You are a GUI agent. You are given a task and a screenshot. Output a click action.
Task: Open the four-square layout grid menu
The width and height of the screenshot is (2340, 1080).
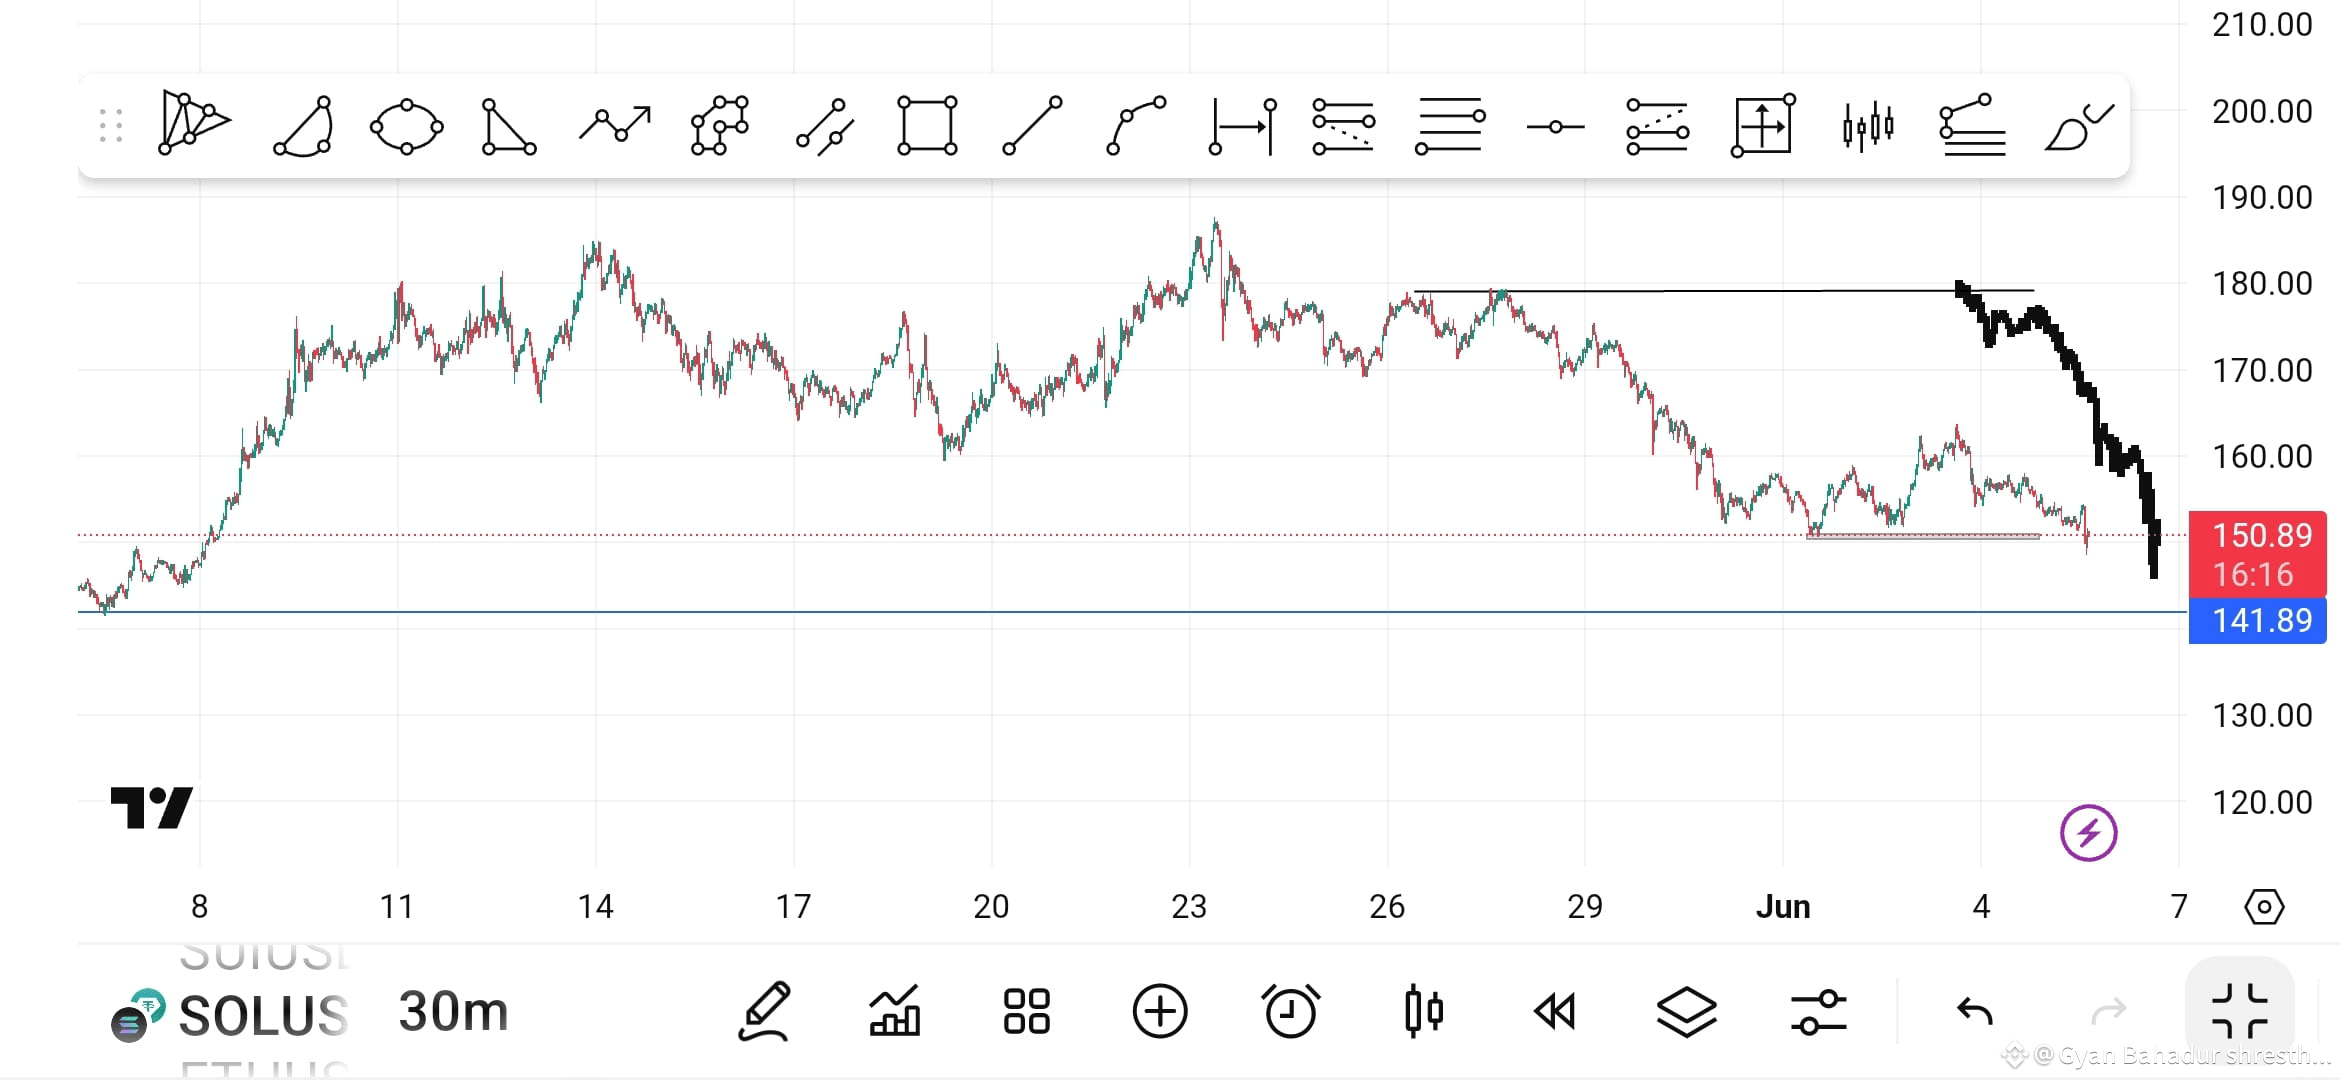point(1026,1011)
